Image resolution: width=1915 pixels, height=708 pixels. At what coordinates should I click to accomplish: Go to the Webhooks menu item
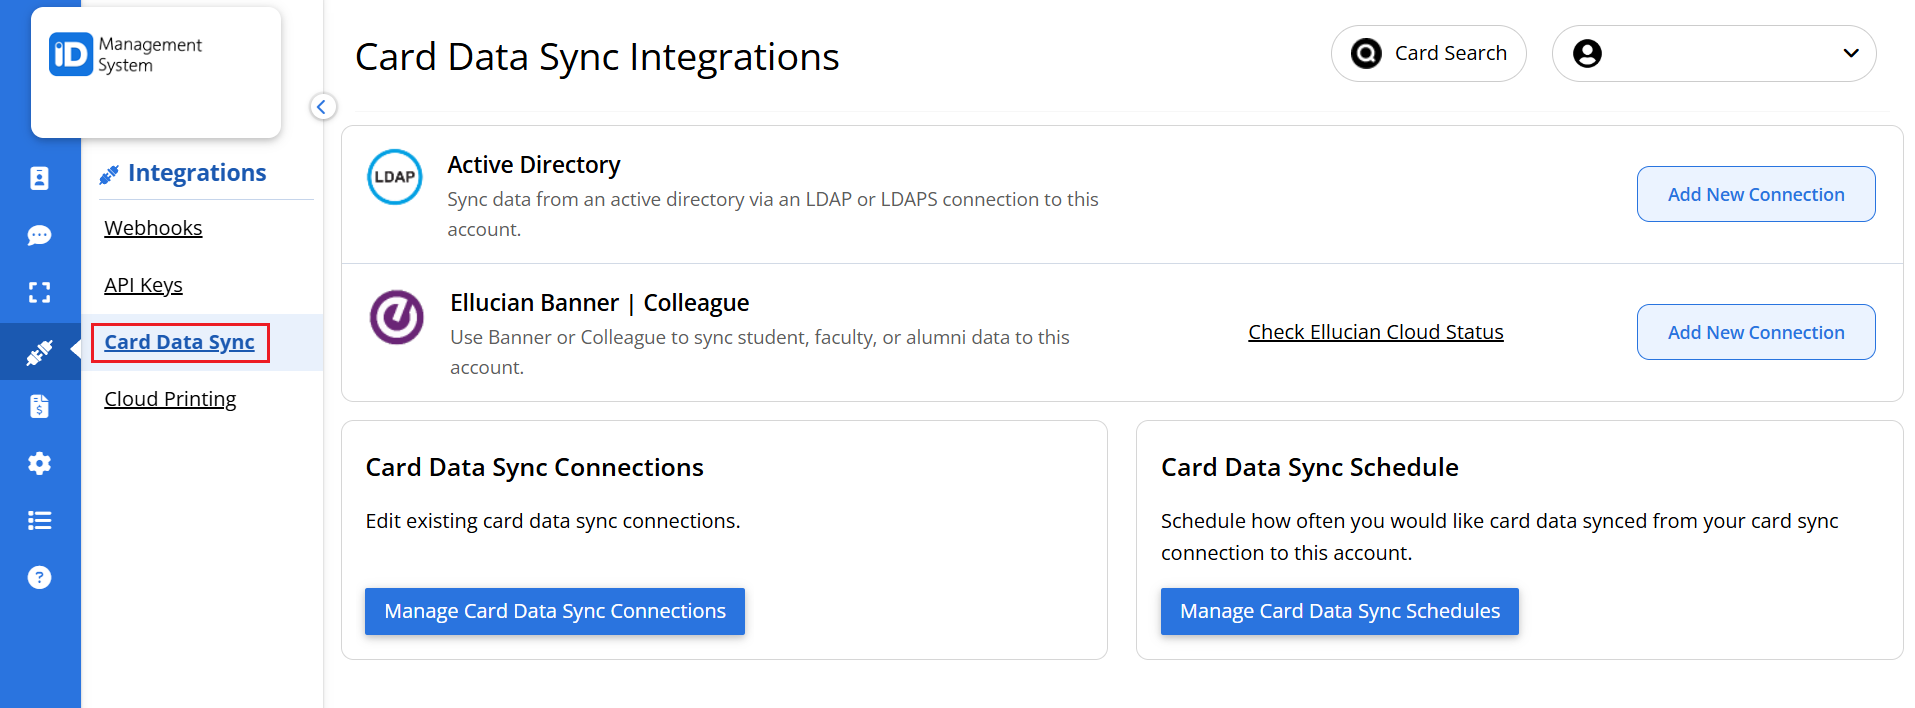tap(153, 228)
